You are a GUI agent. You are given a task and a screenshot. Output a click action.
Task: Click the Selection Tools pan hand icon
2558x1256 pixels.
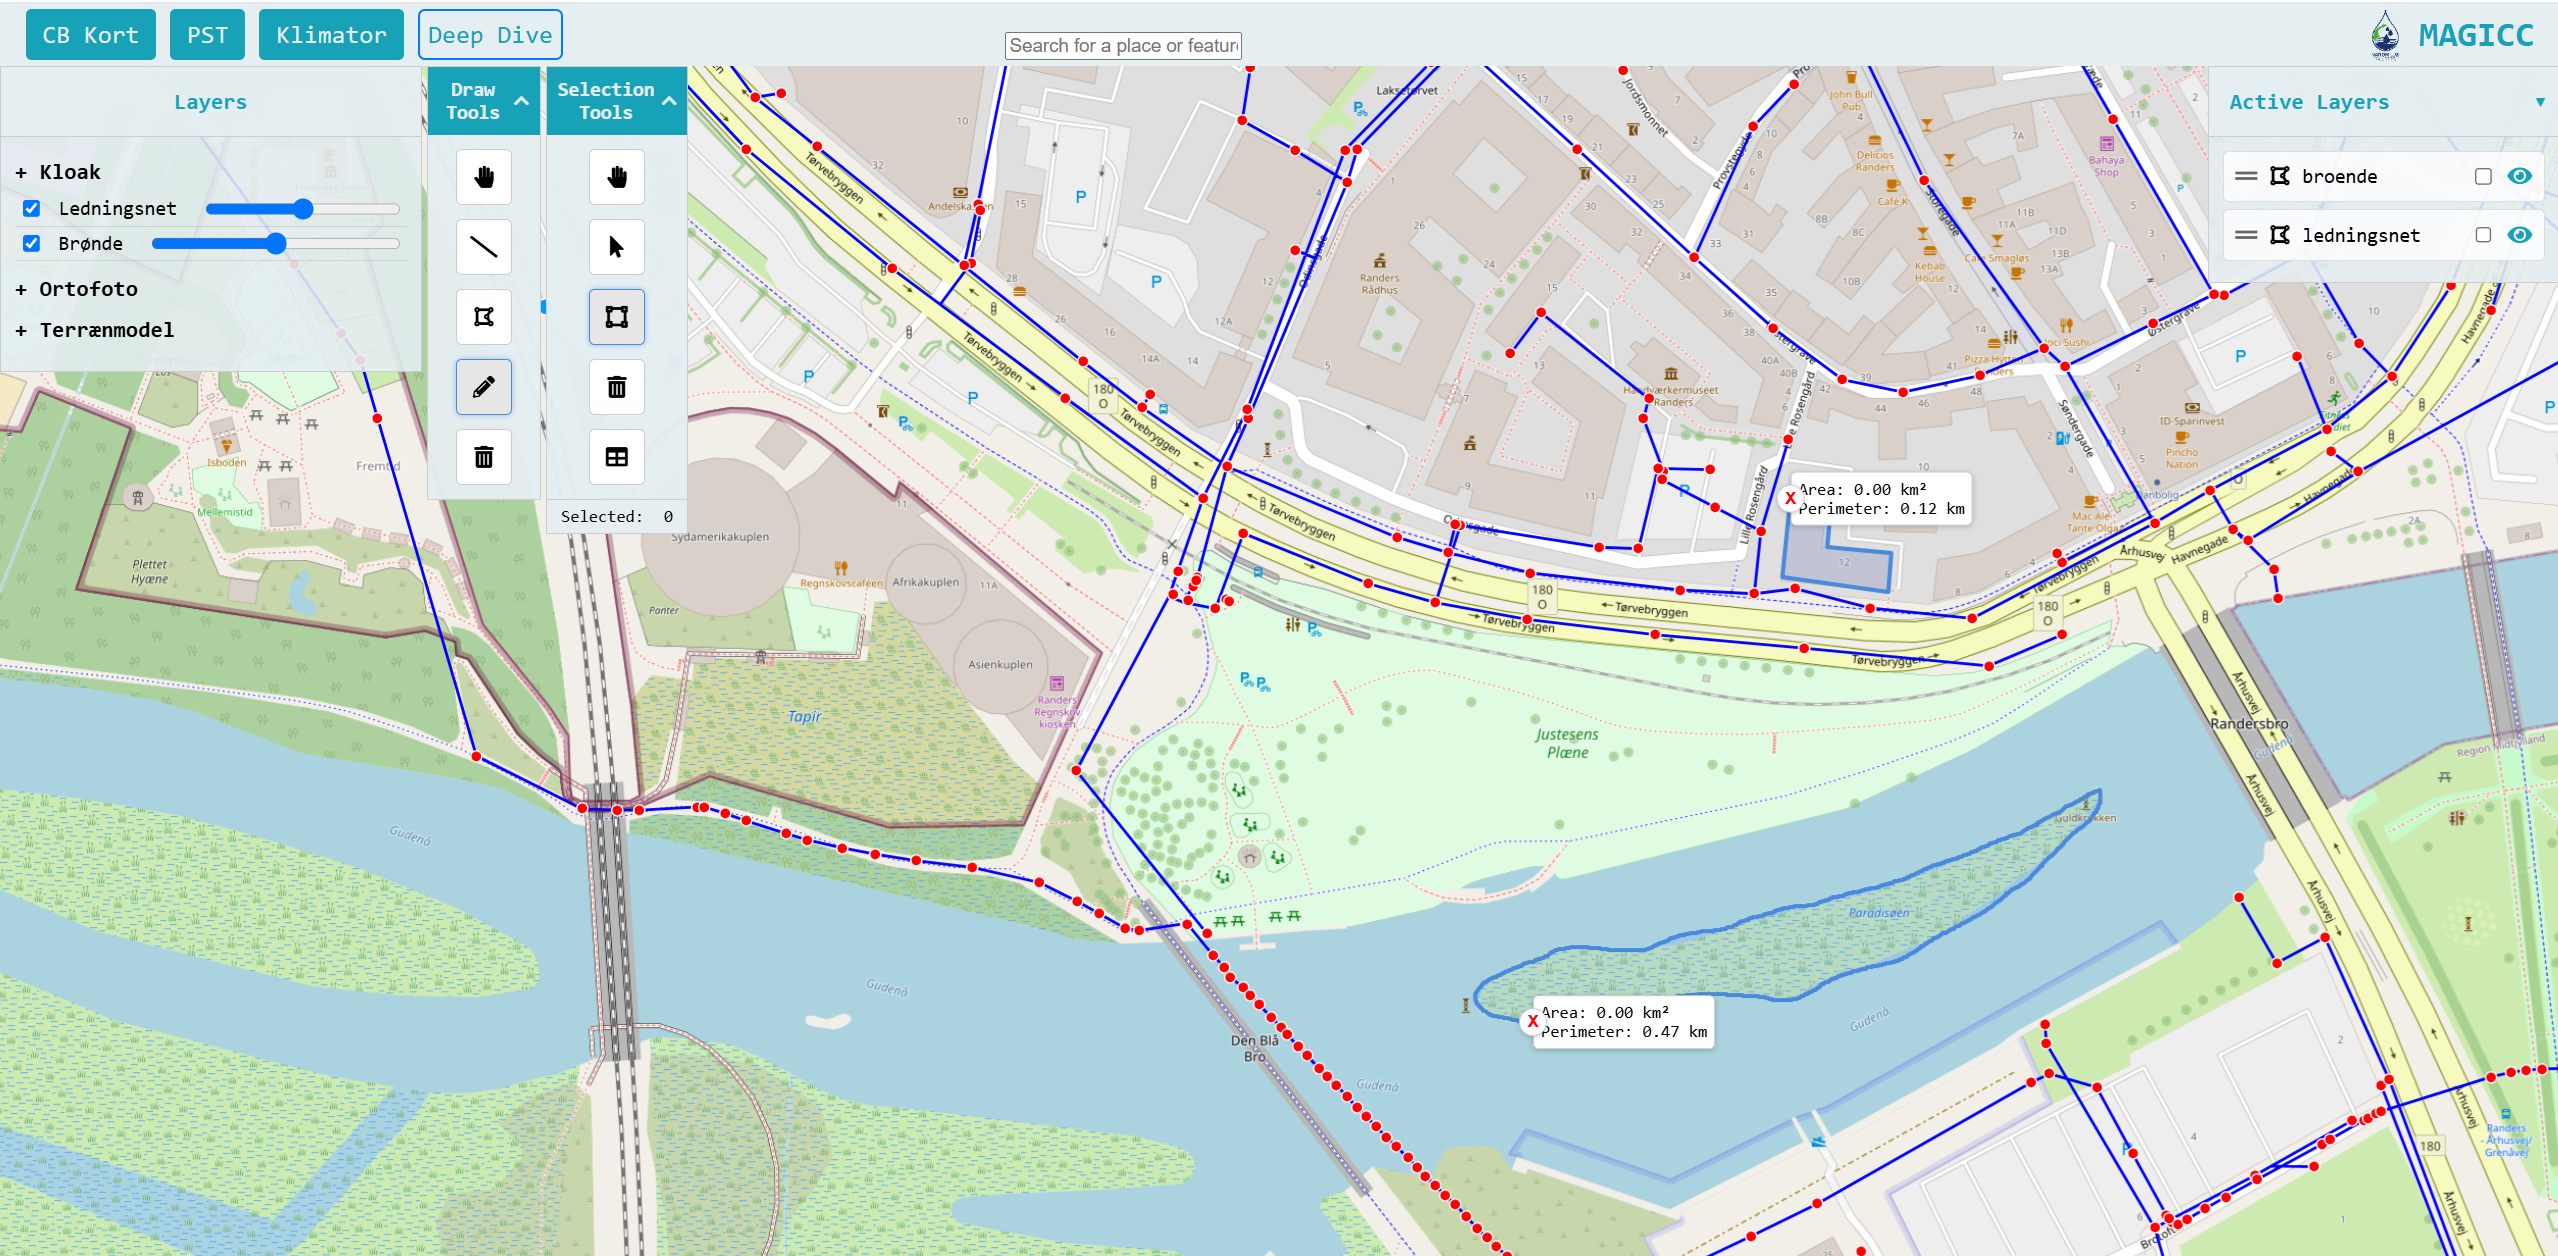pos(616,177)
